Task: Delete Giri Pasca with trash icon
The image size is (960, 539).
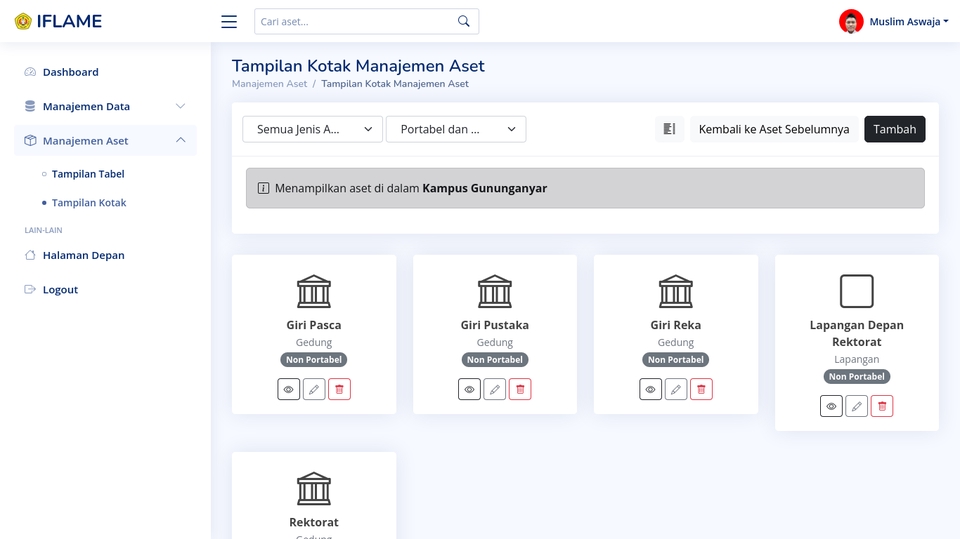Action: click(x=339, y=389)
